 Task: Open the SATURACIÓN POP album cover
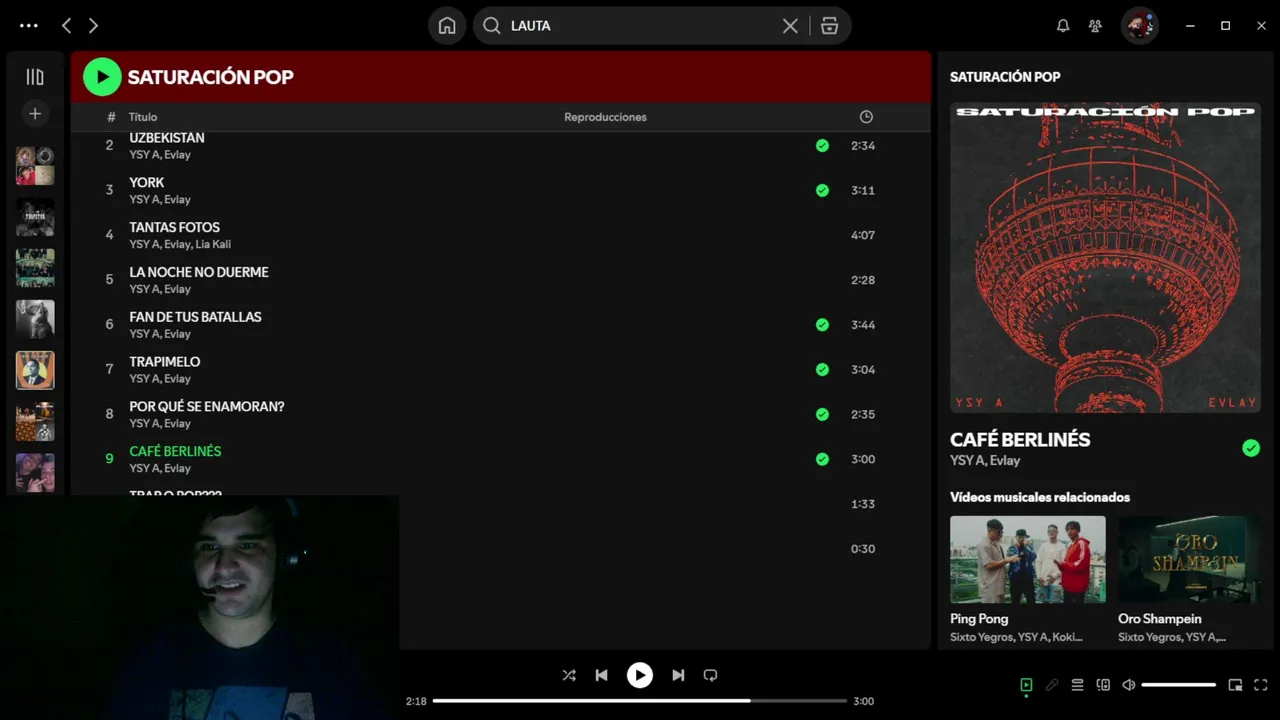[x=1105, y=257]
